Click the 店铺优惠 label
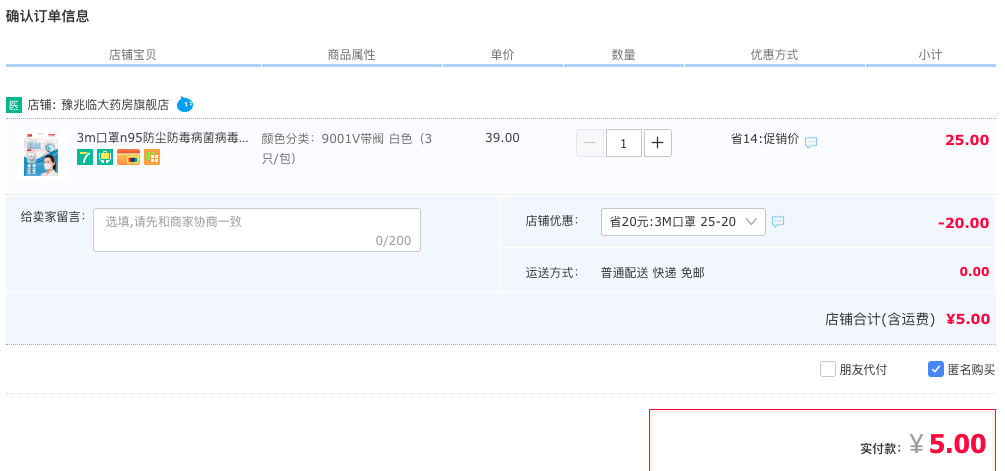1005x471 pixels. pos(552,221)
